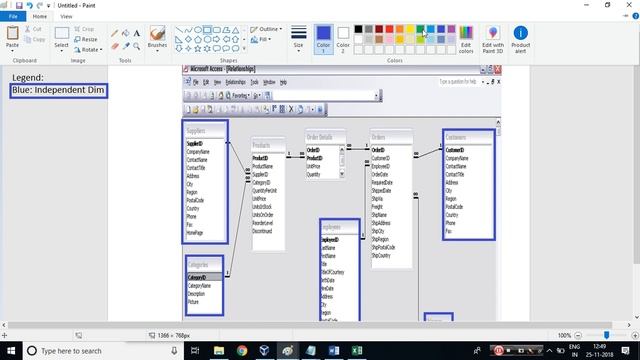Click the Resize button
The height and width of the screenshot is (360, 640).
[86, 39]
